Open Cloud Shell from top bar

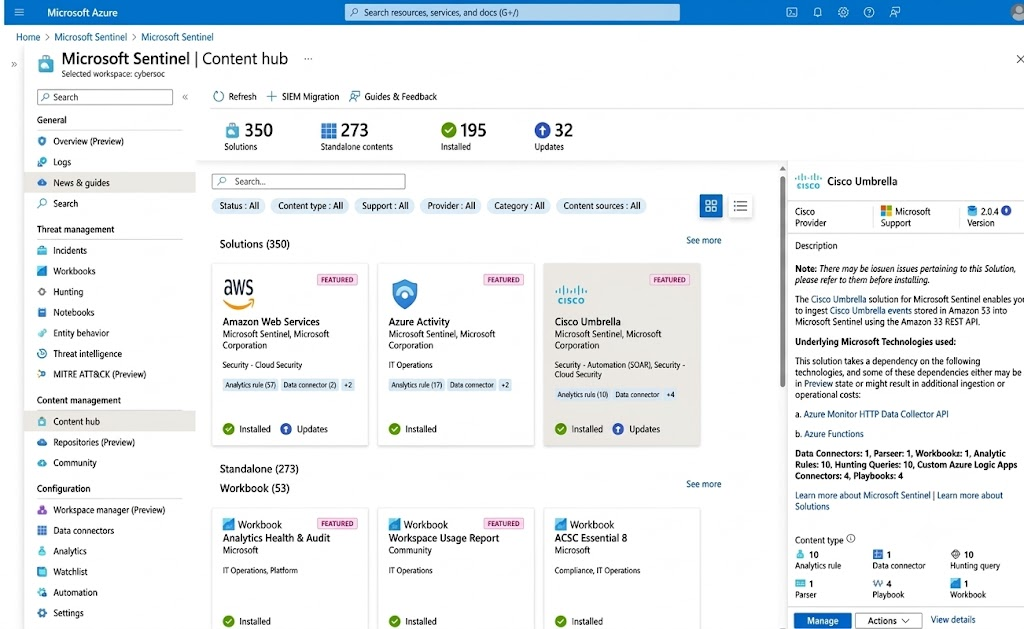[x=792, y=12]
